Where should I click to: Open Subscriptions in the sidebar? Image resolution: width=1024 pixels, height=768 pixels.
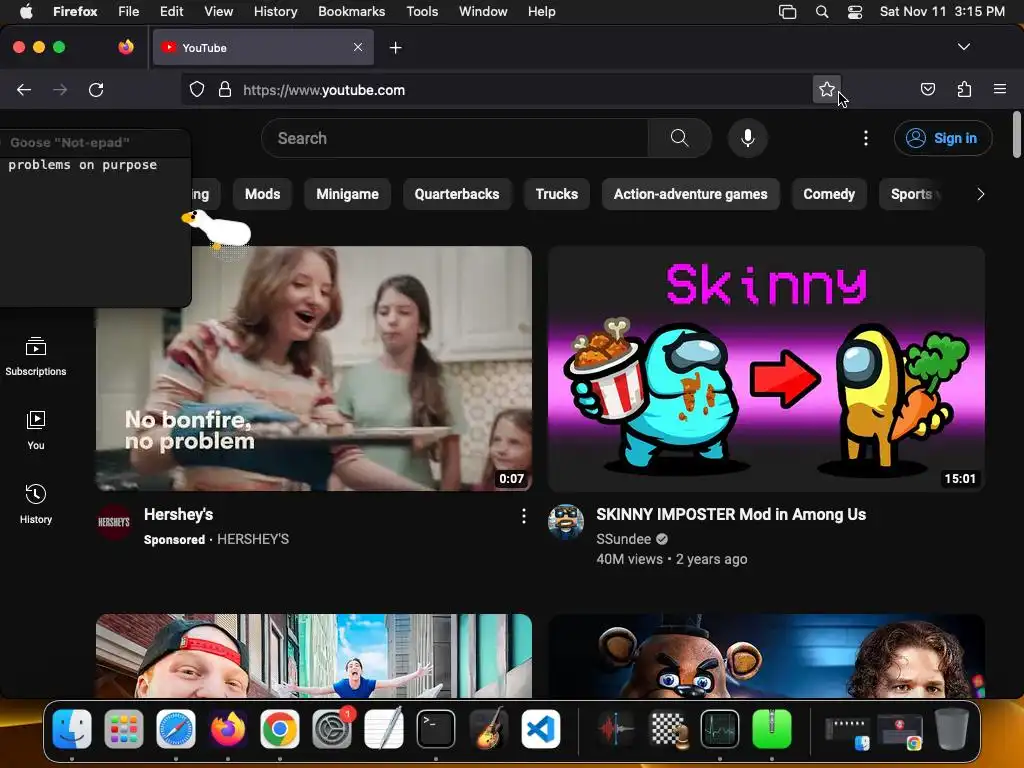click(x=36, y=357)
